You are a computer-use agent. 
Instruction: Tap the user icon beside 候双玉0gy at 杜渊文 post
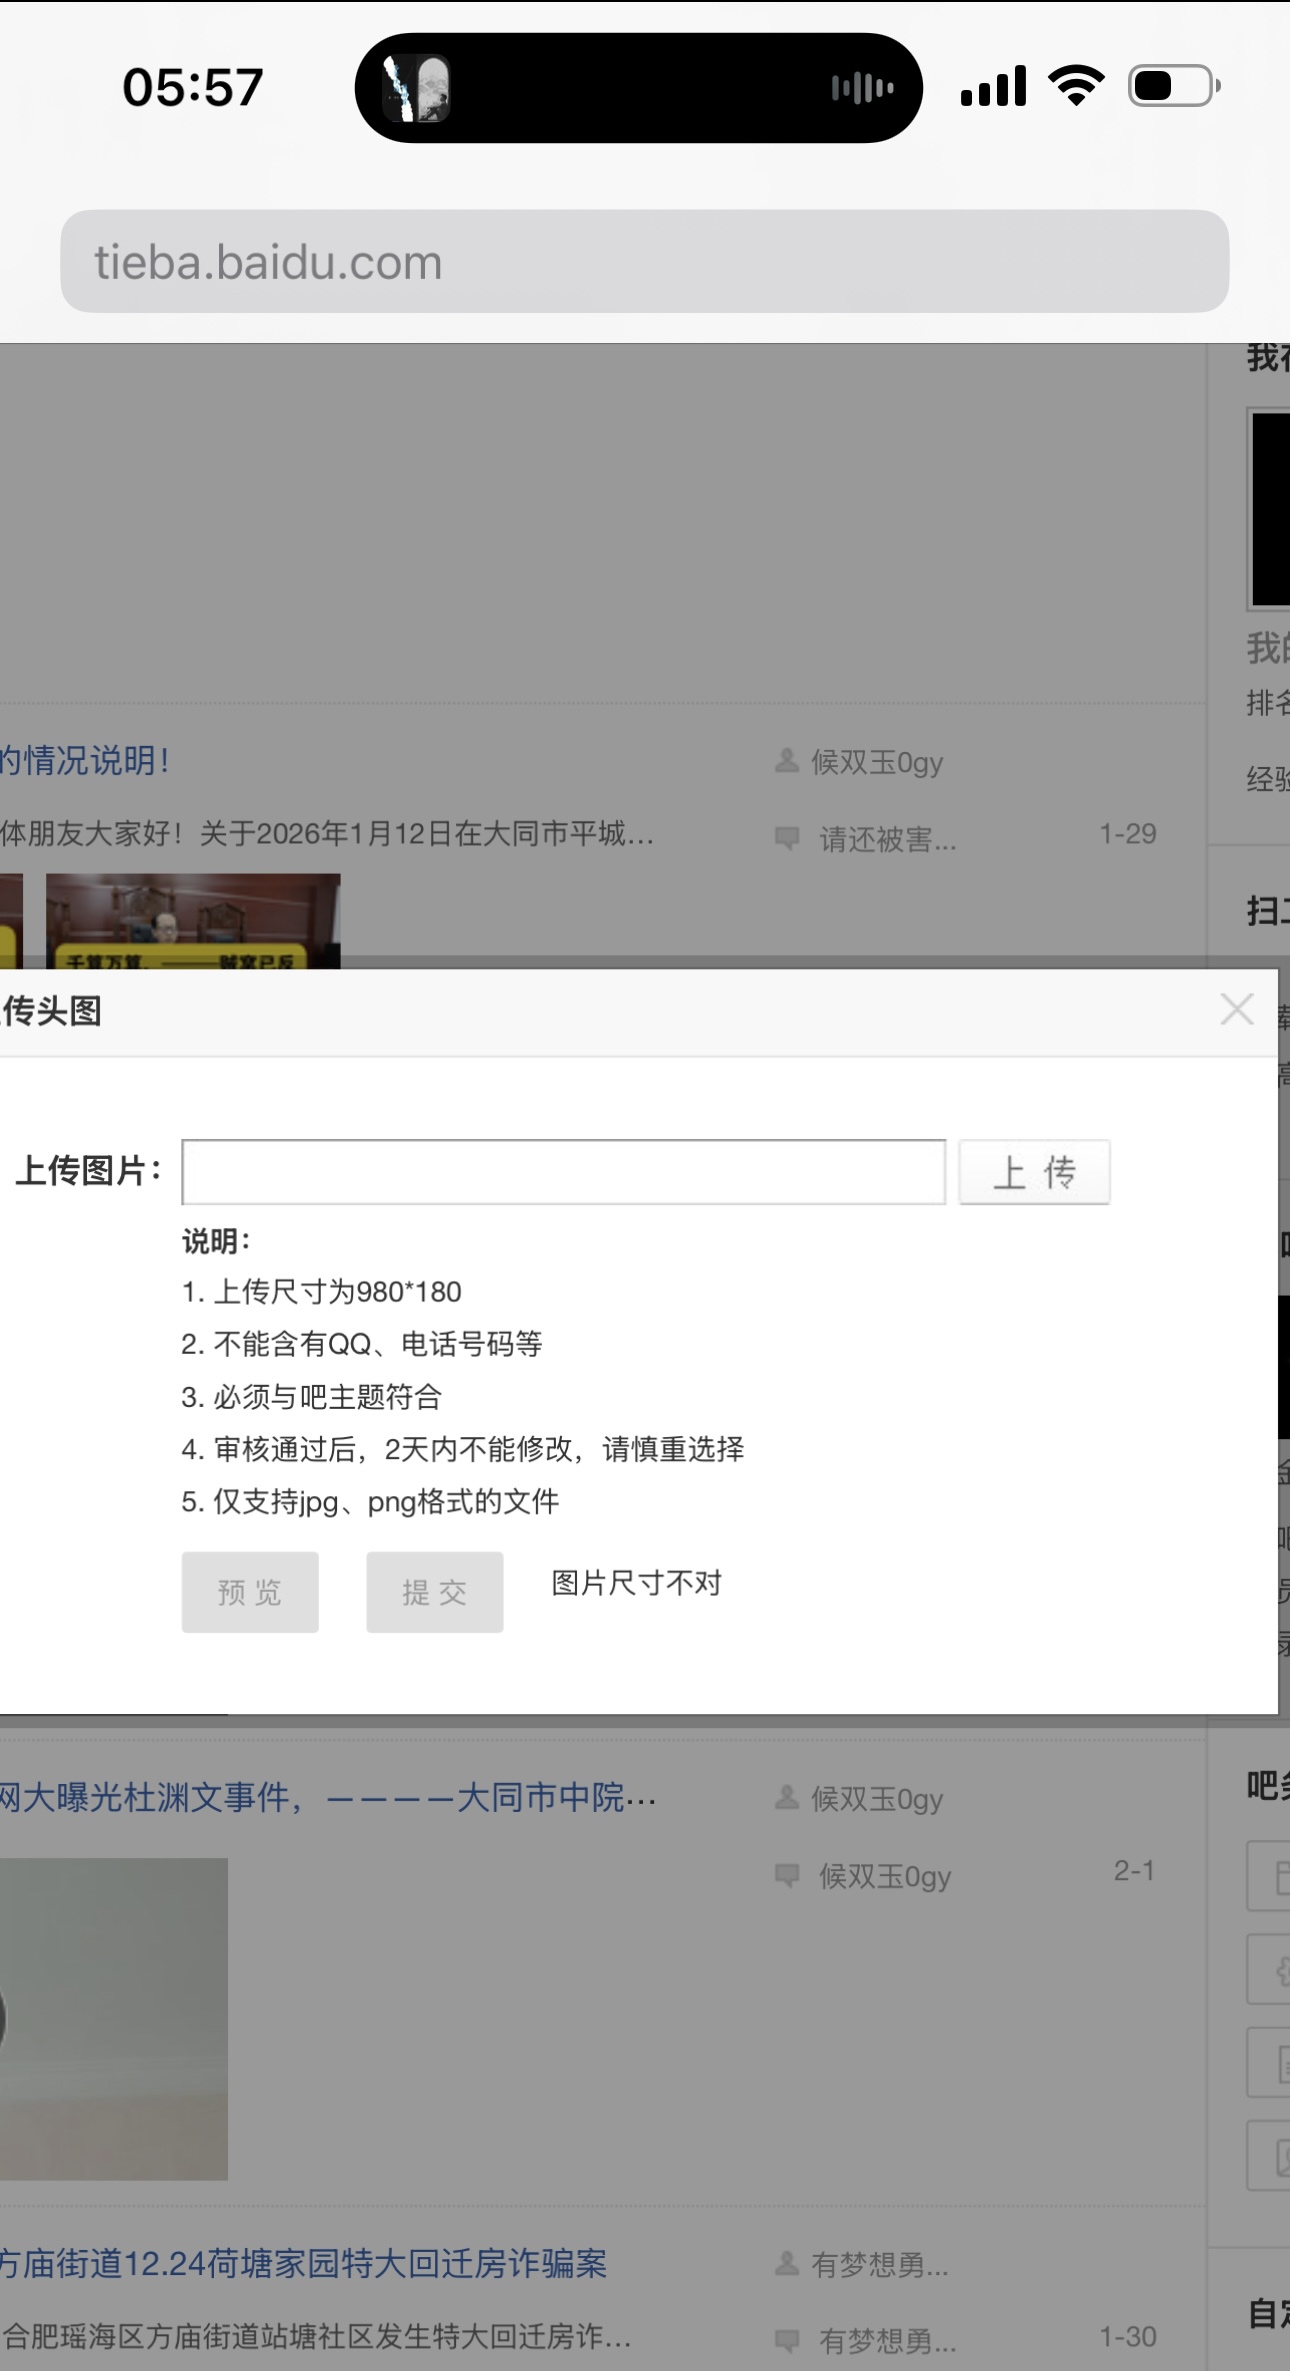click(787, 1798)
